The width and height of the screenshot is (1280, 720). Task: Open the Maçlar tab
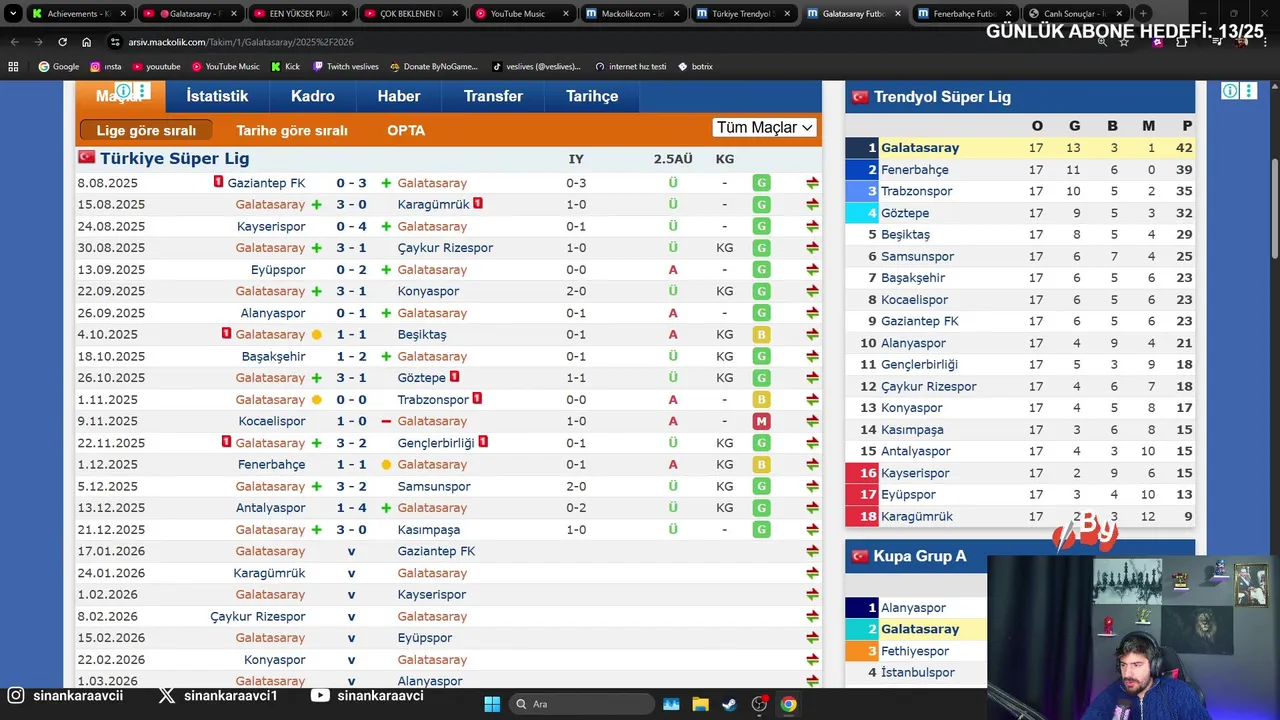(x=120, y=96)
